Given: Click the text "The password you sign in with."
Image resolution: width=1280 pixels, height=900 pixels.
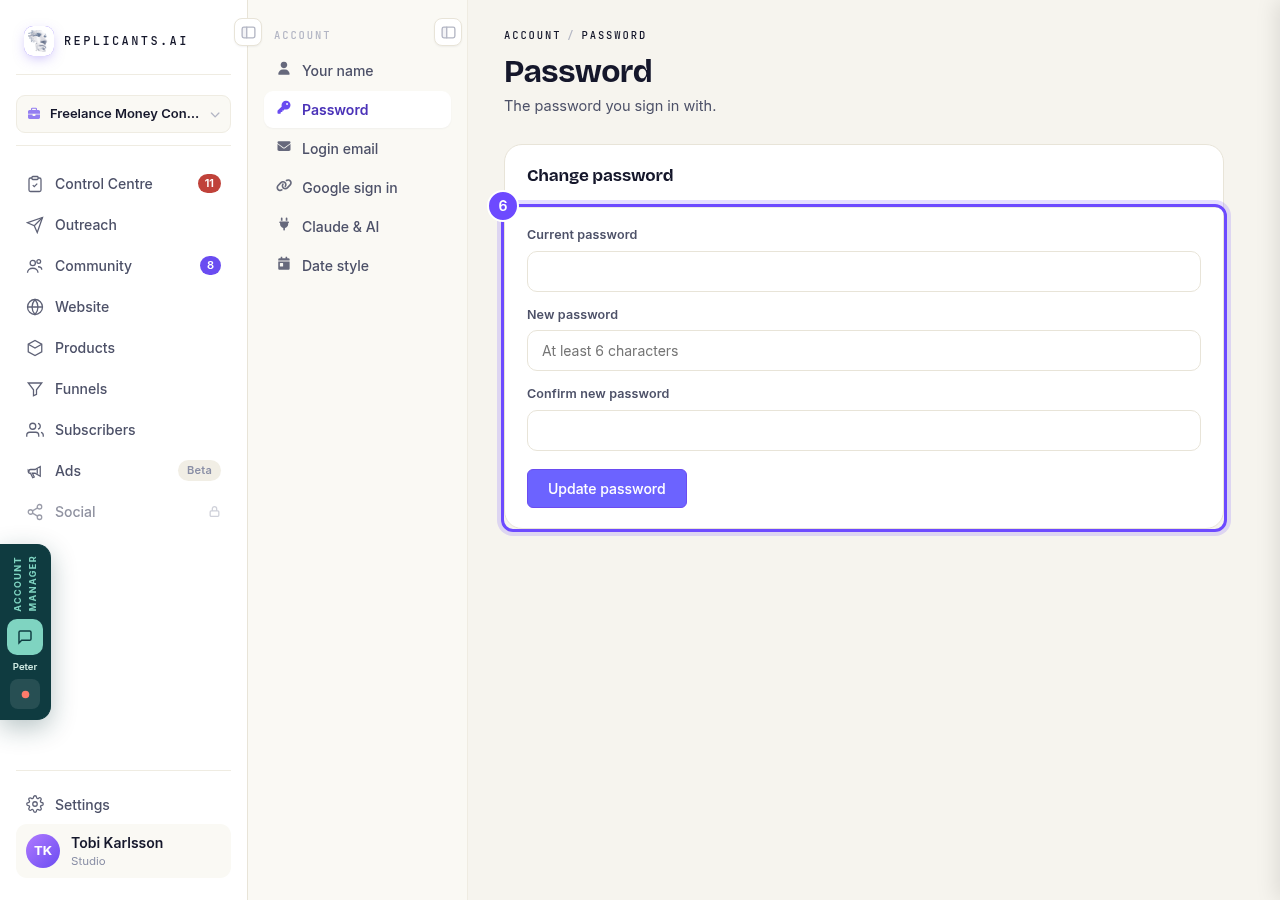Looking at the screenshot, I should tap(610, 106).
